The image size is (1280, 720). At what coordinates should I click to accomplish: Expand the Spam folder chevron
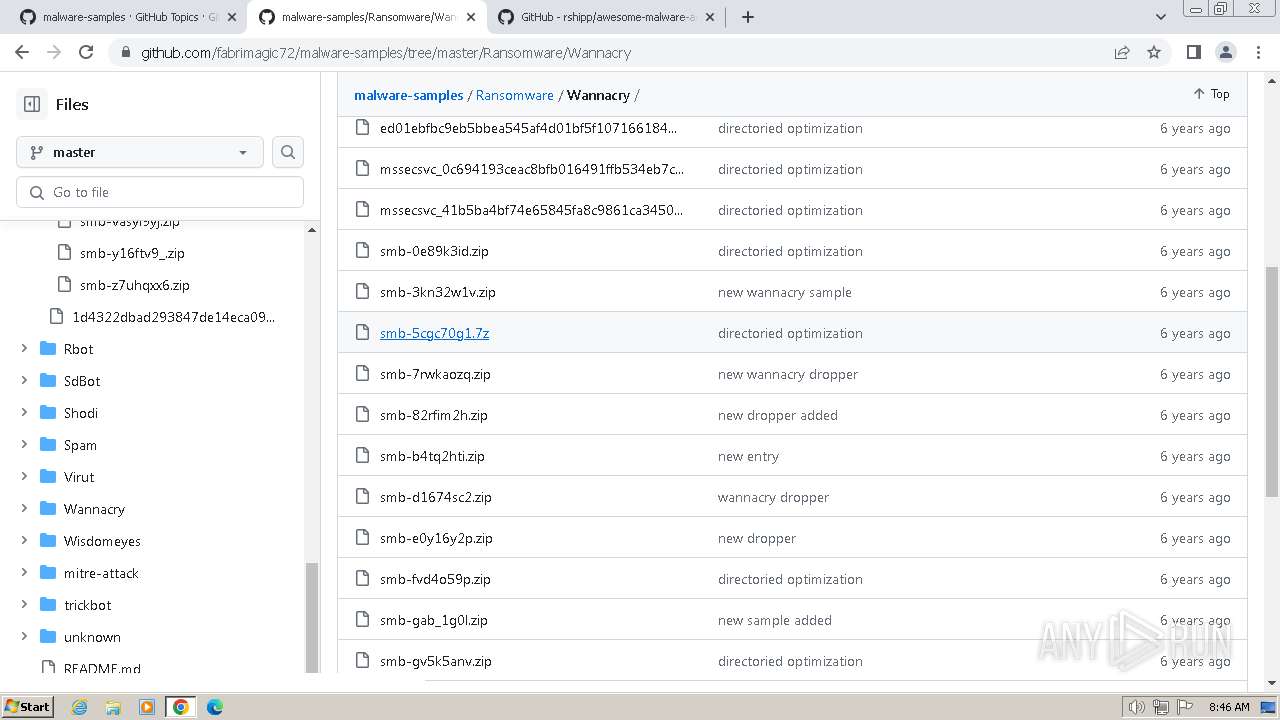pos(24,445)
